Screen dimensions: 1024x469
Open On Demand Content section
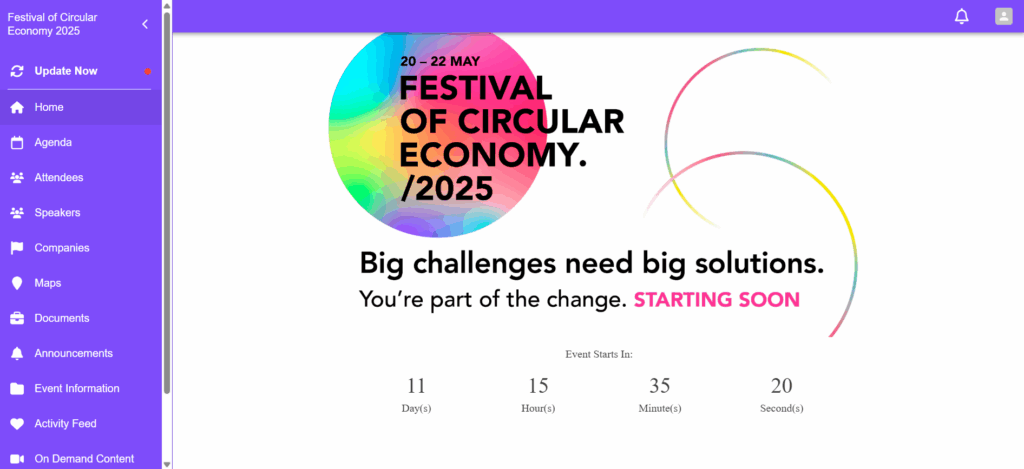tap(81, 459)
